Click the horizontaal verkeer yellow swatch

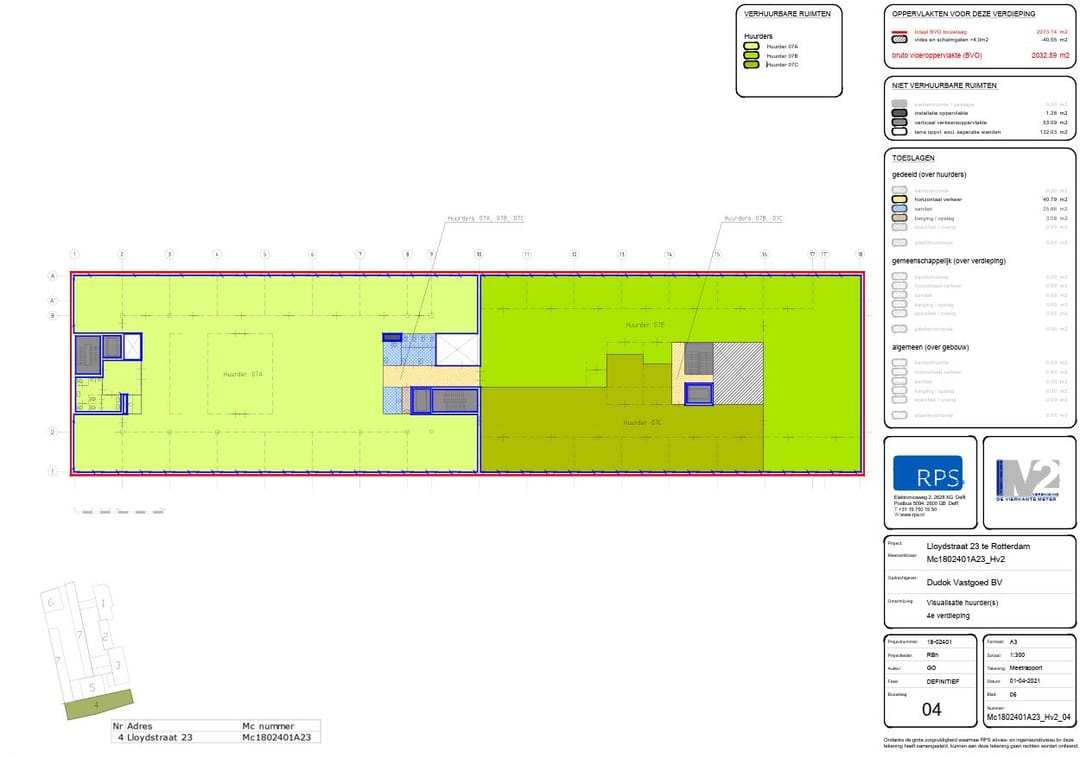(900, 199)
